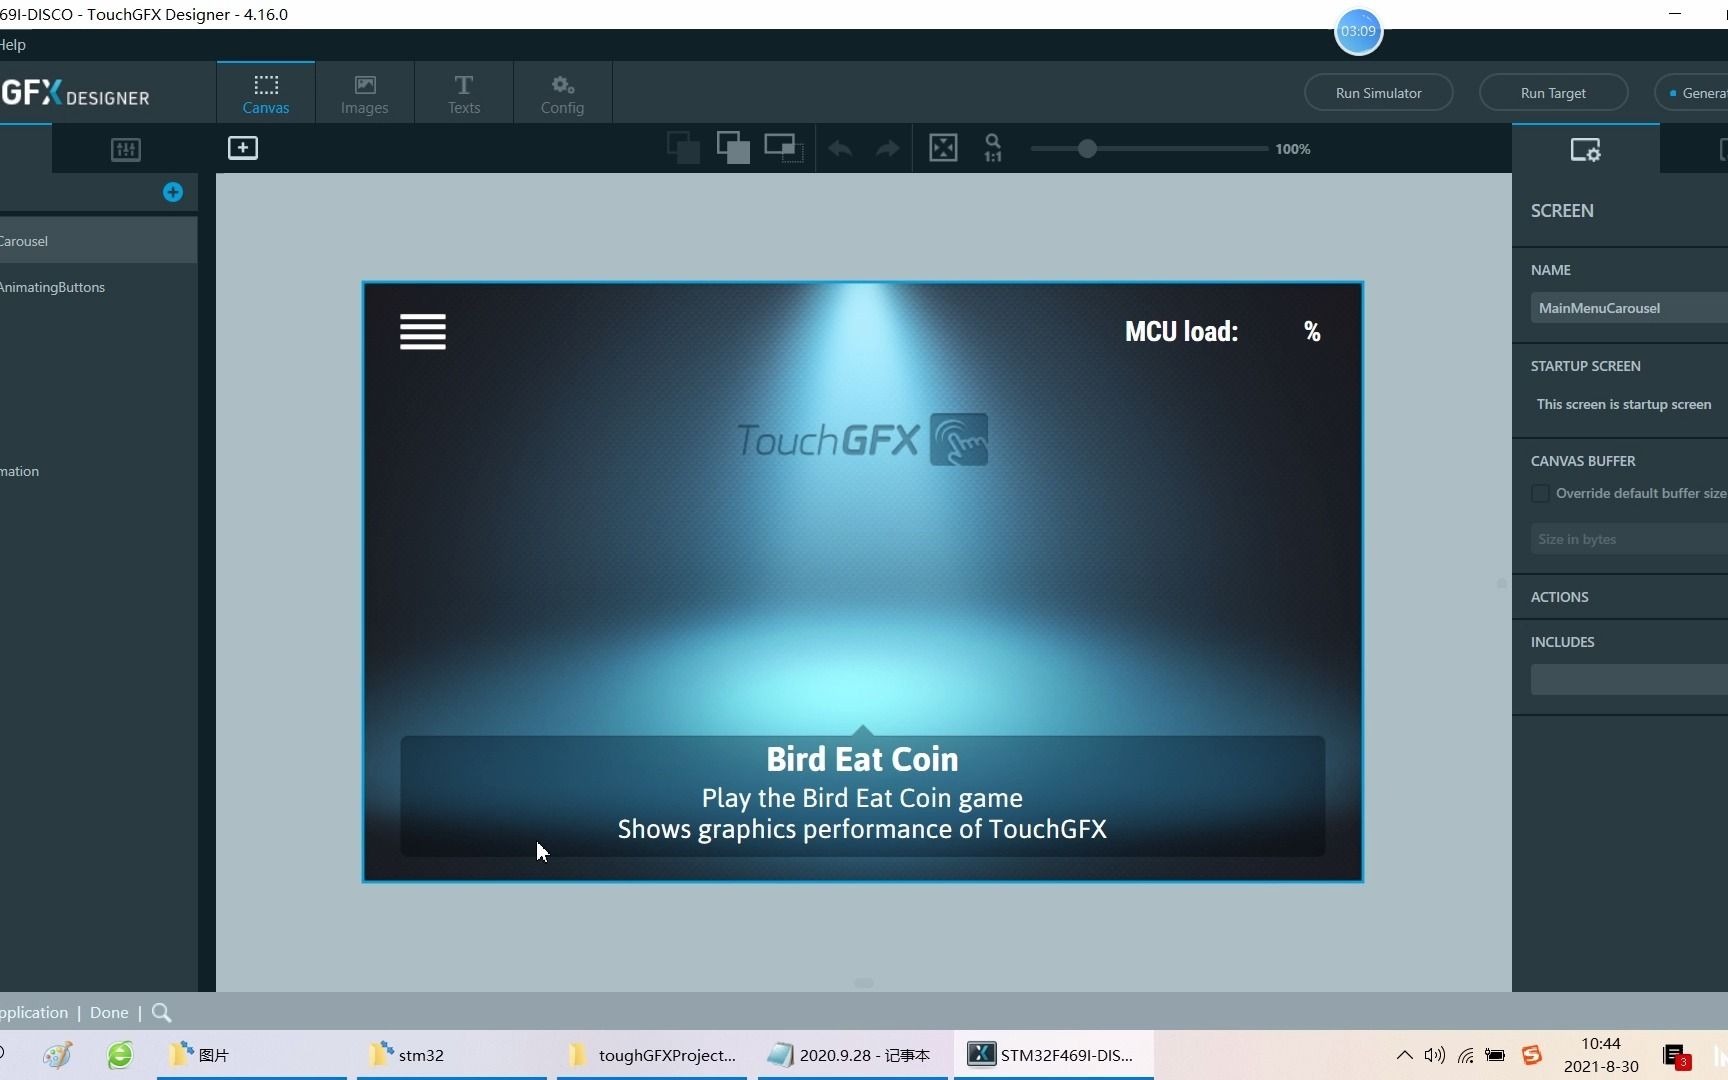Open the Texts tab

(x=463, y=93)
